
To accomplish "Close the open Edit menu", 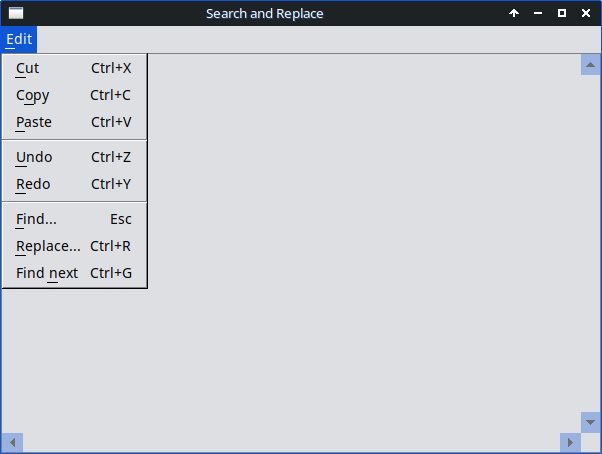I will coord(19,40).
